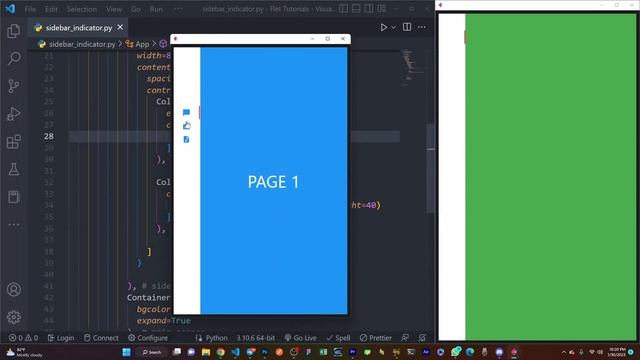Open Excel from the taskbar
This screenshot has height=360, width=640.
click(x=323, y=352)
